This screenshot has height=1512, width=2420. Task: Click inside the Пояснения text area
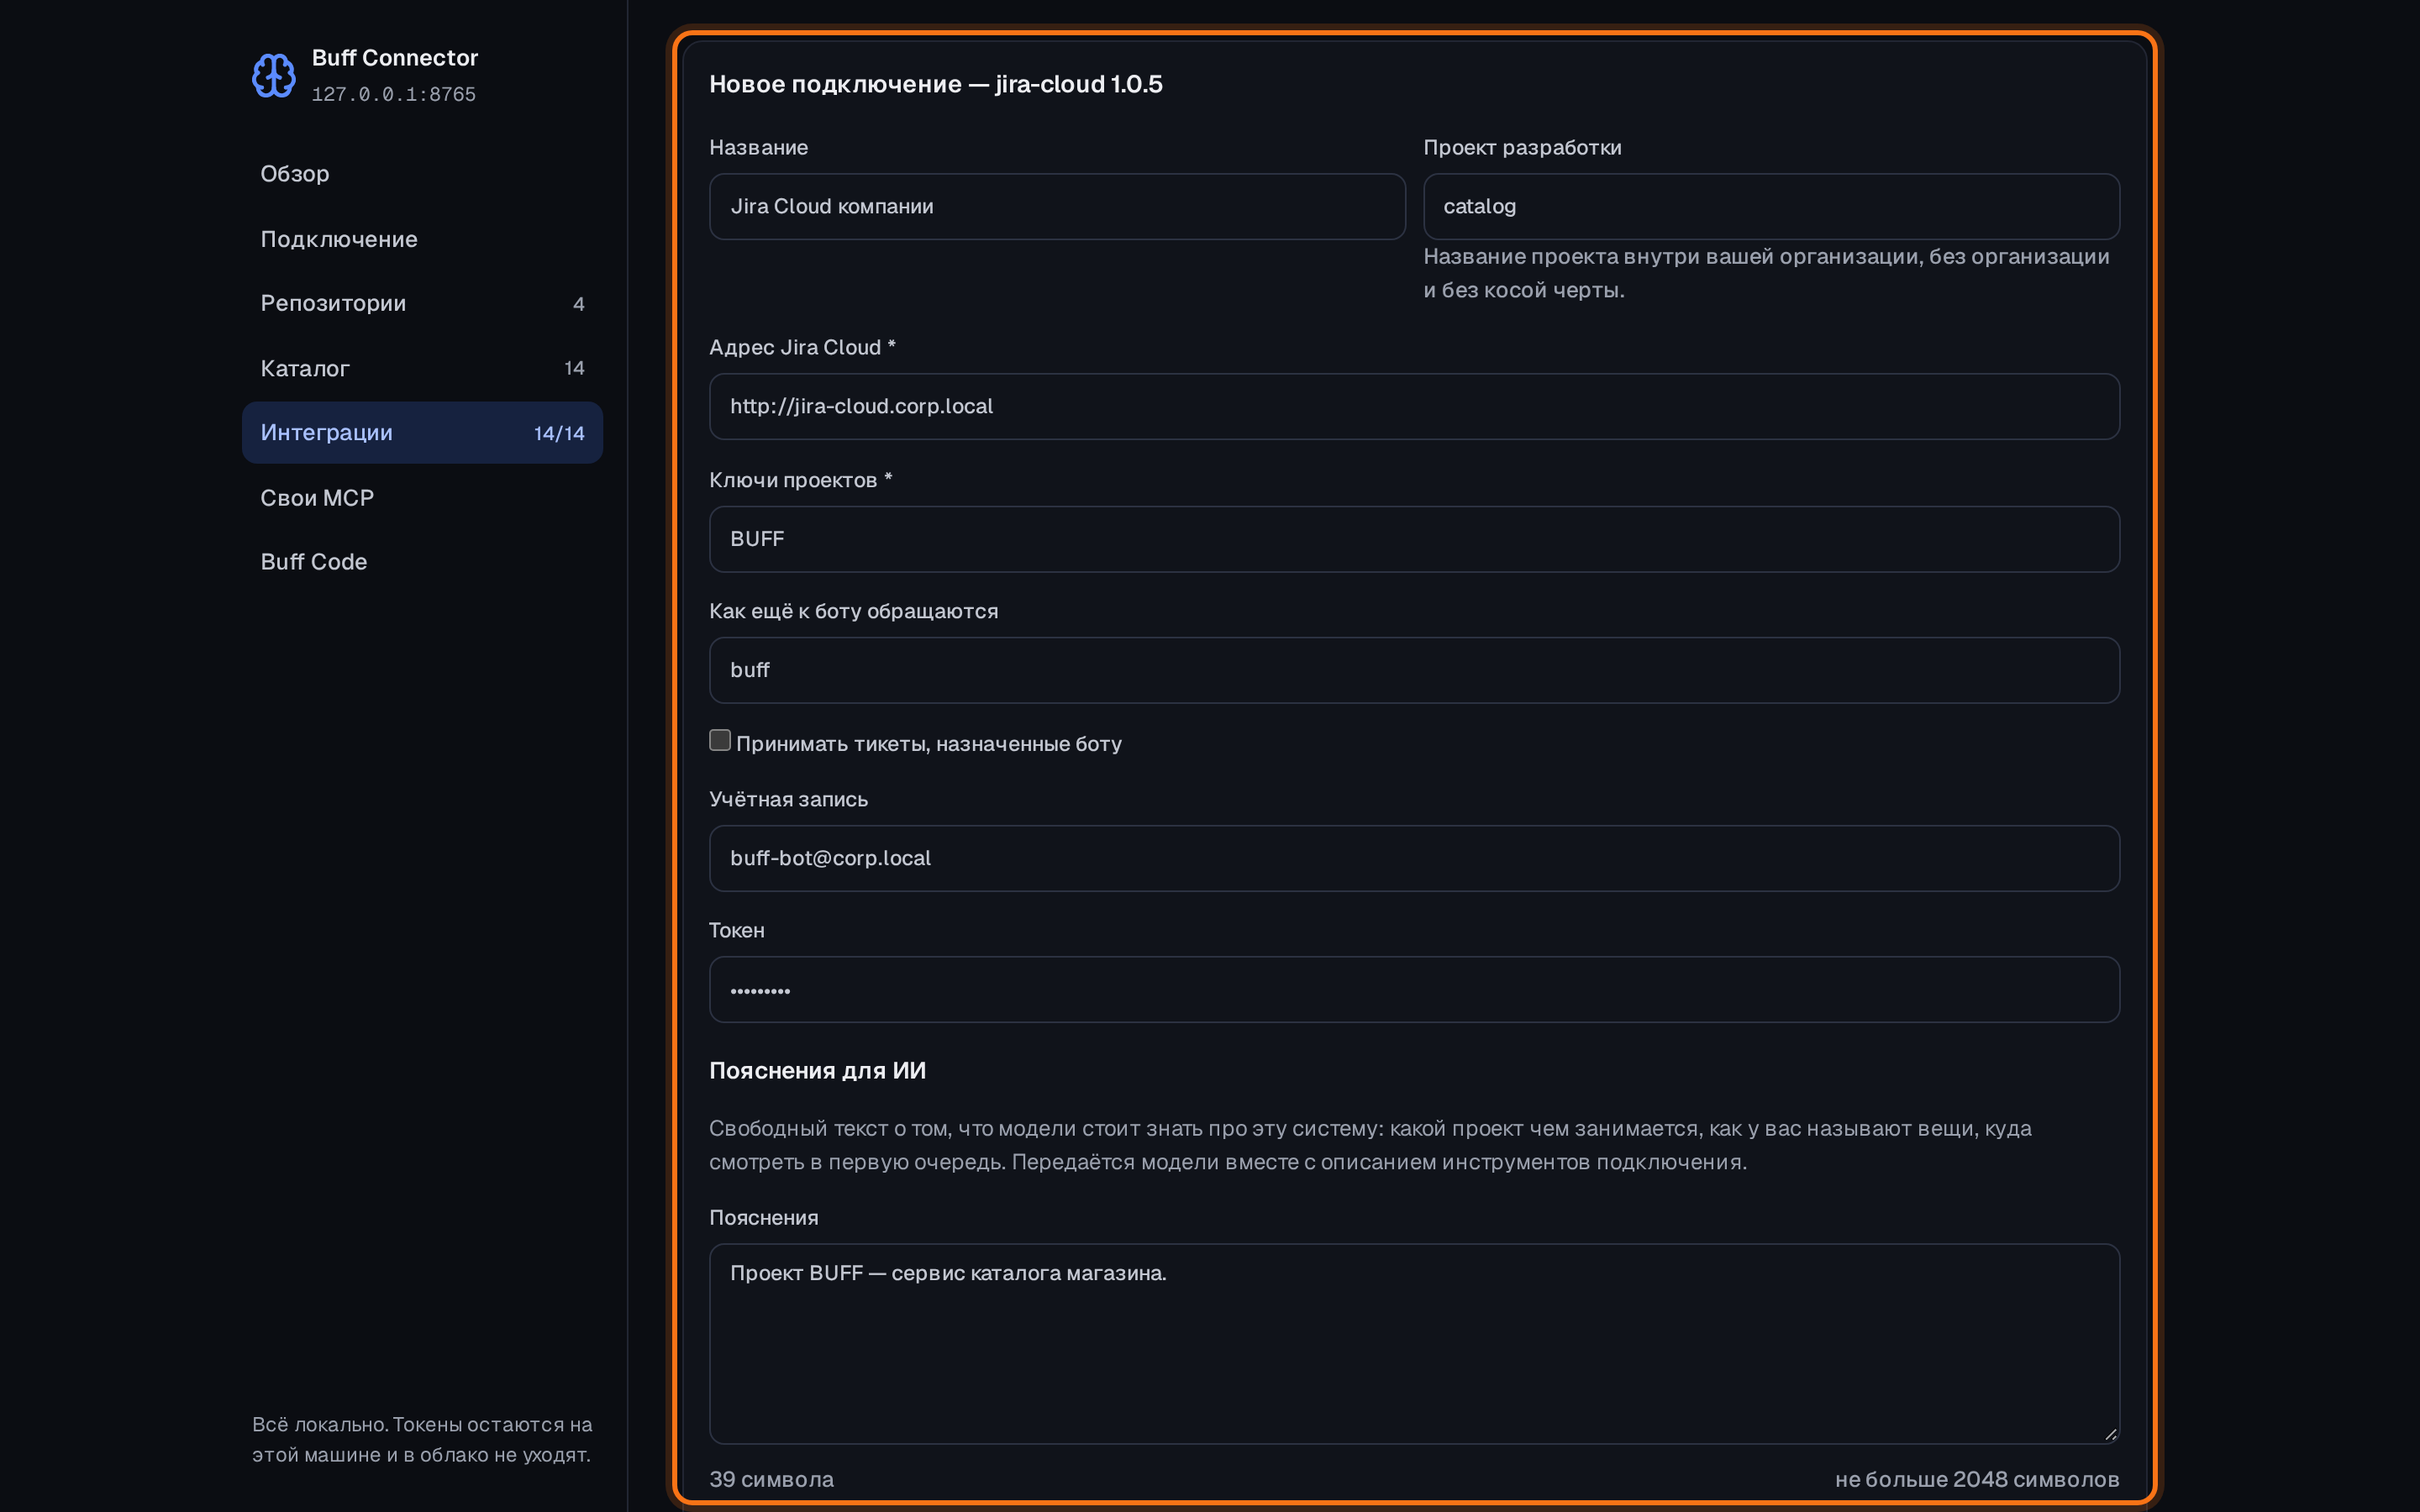click(x=1414, y=1343)
